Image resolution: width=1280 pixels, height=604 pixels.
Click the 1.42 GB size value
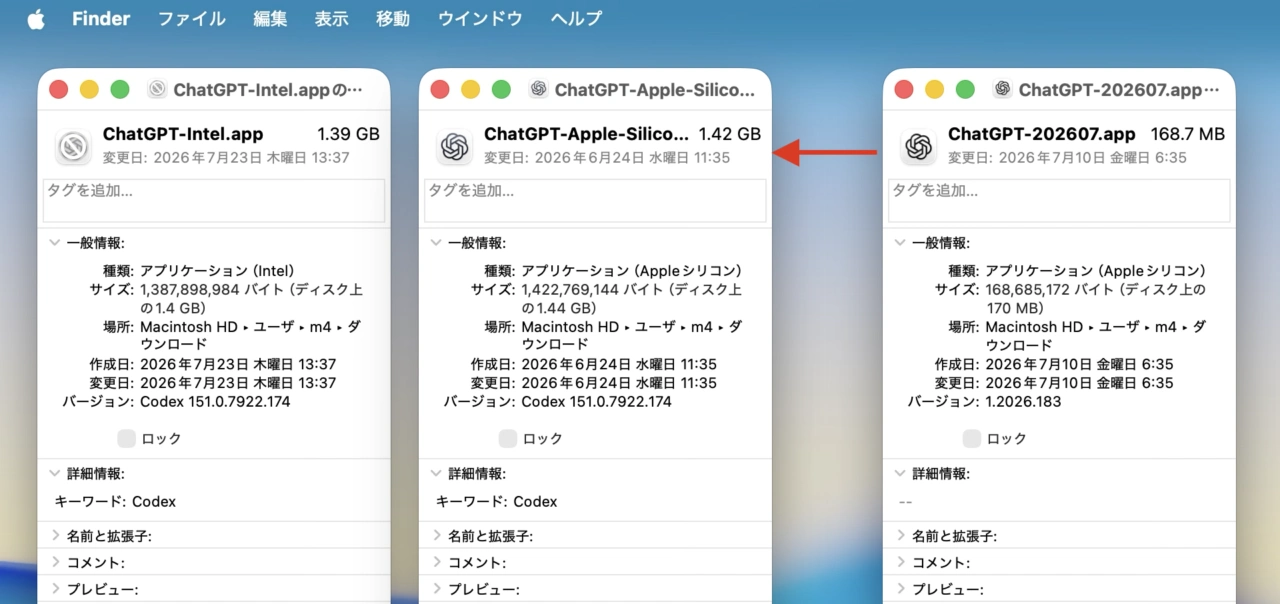coord(730,134)
